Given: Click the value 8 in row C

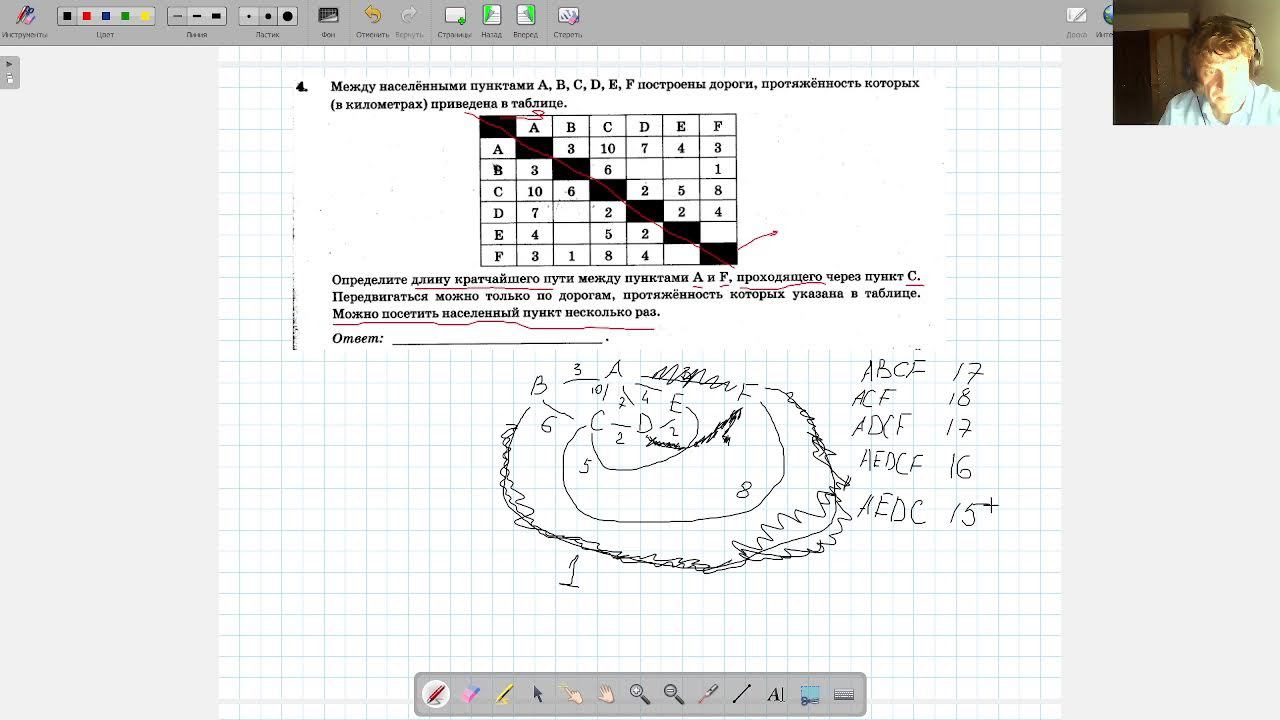Looking at the screenshot, I should click(718, 191).
